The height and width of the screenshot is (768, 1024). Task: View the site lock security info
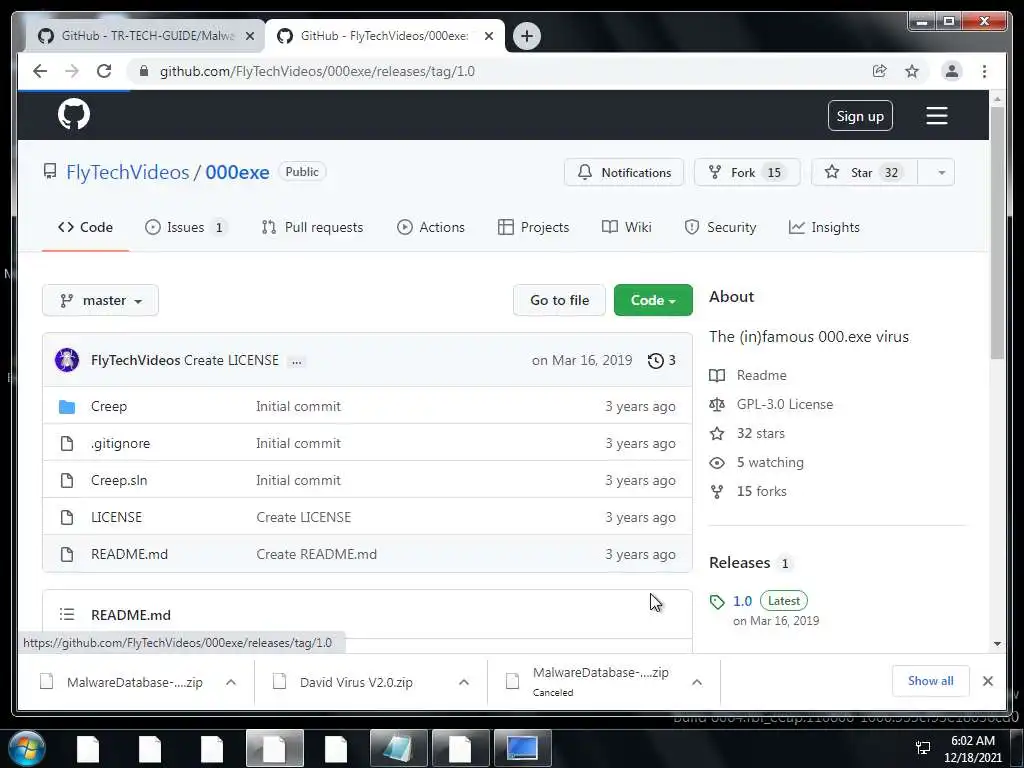tap(144, 71)
